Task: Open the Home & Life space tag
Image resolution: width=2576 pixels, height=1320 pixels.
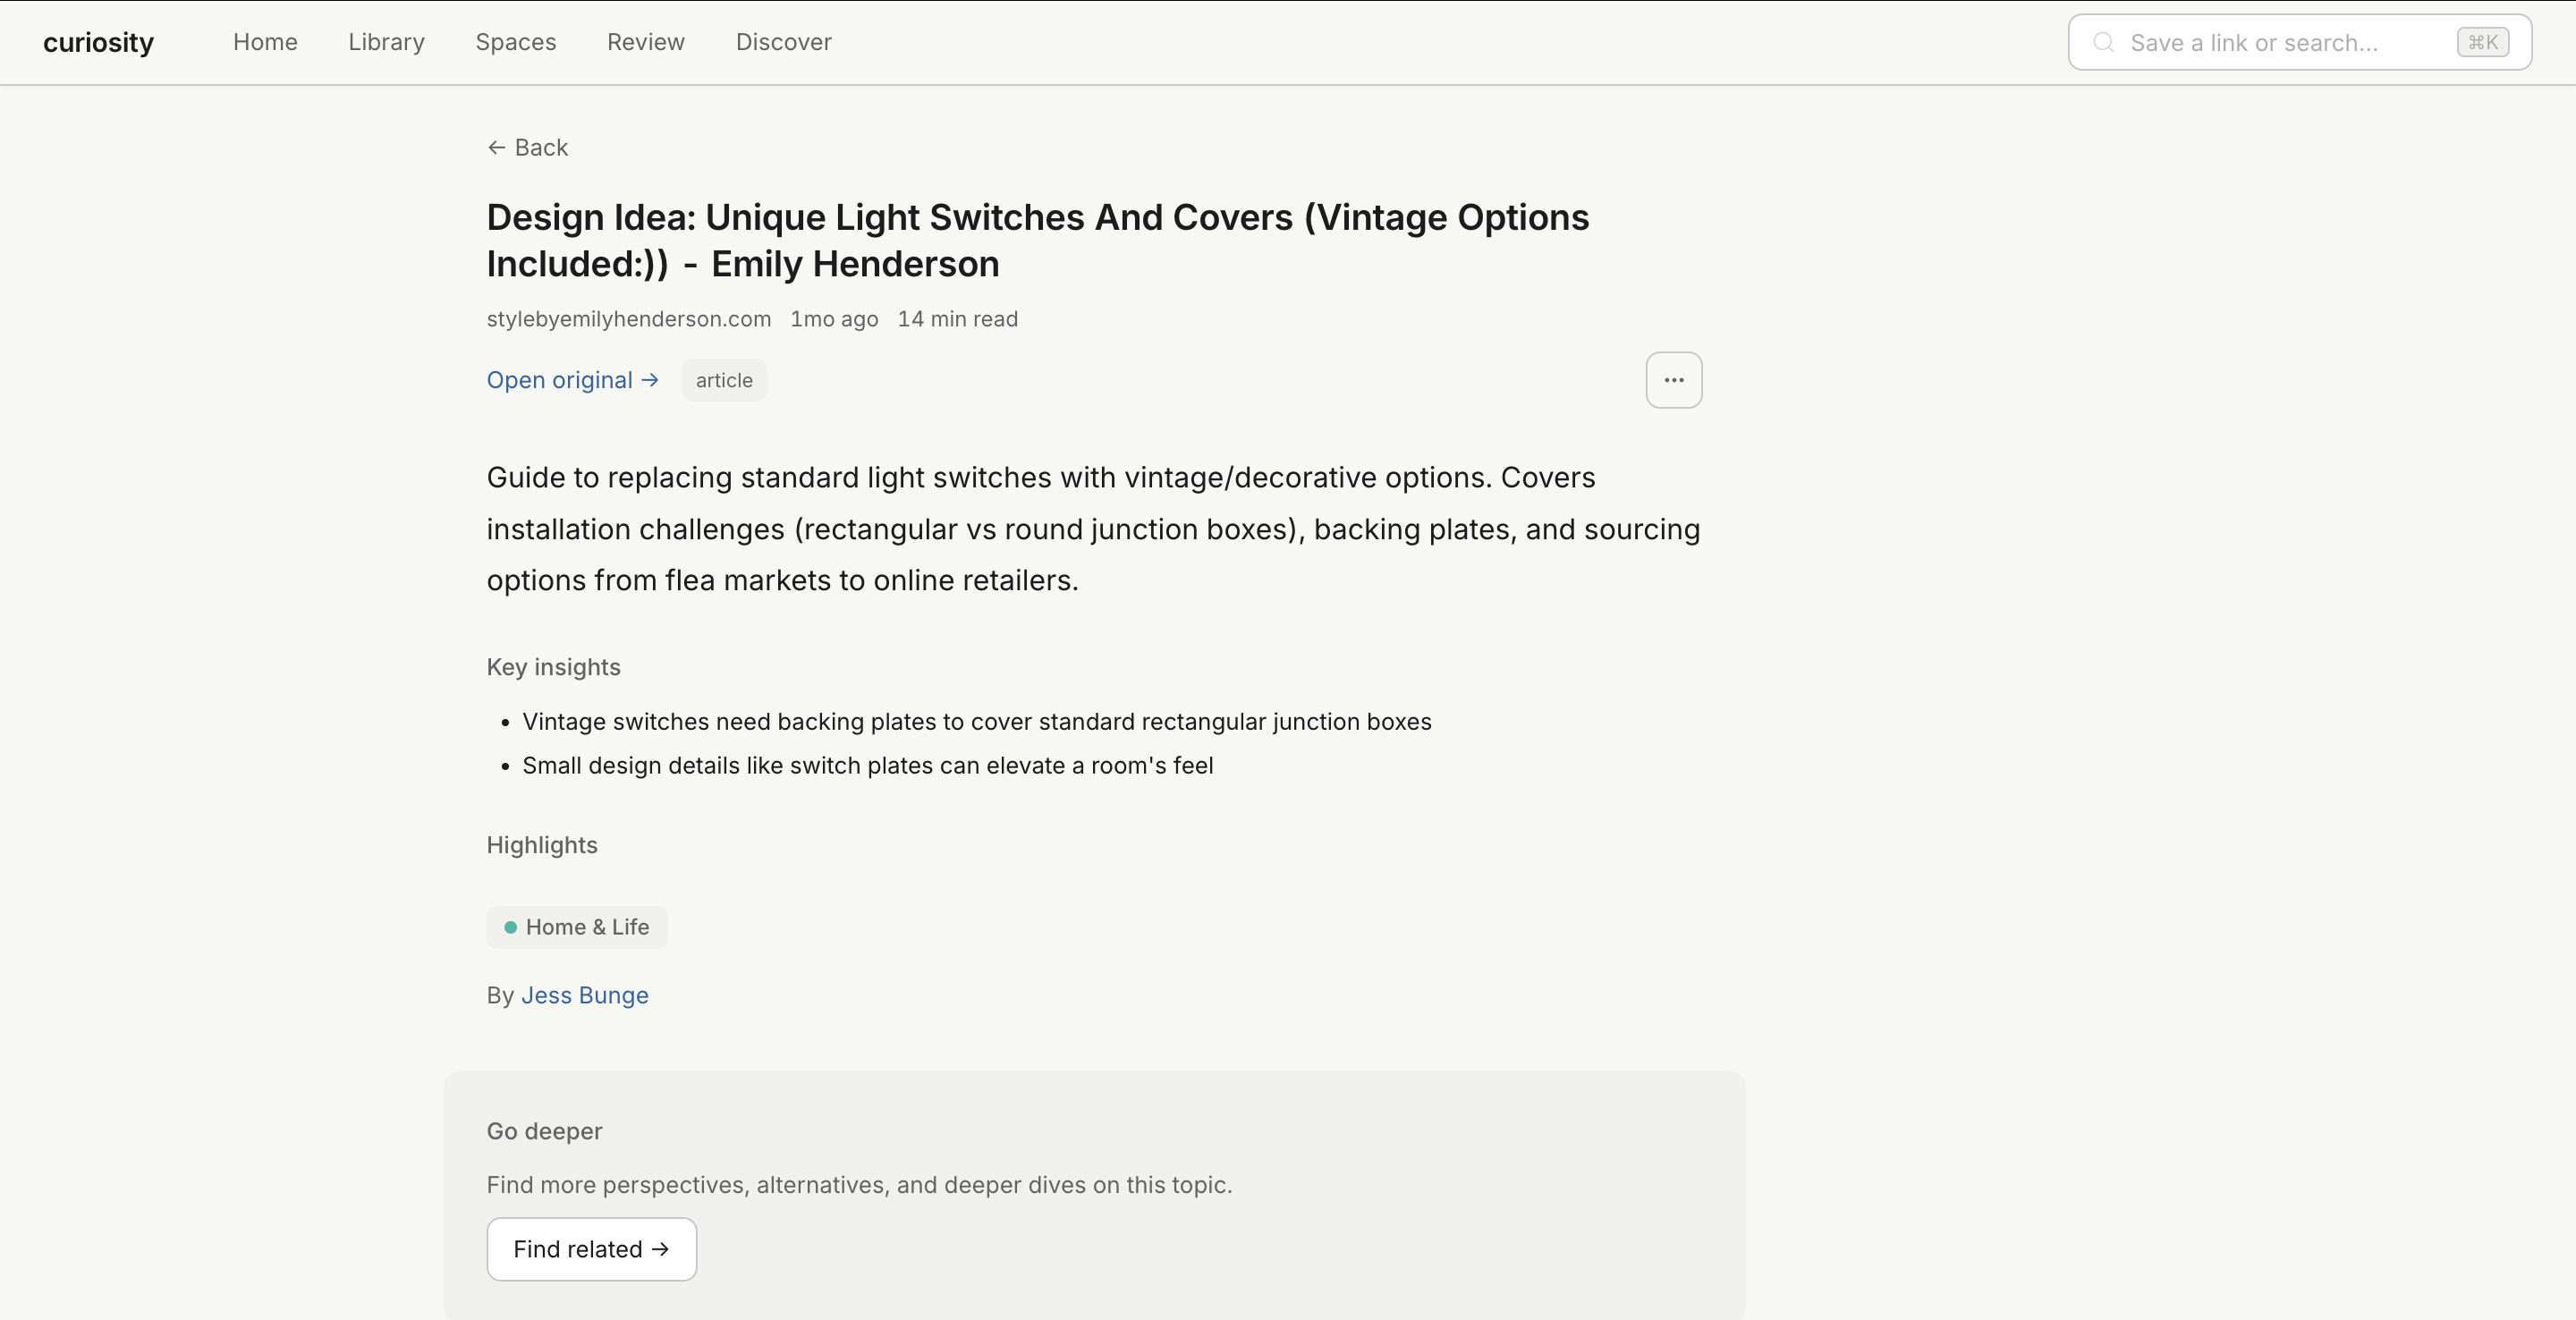Action: point(587,927)
